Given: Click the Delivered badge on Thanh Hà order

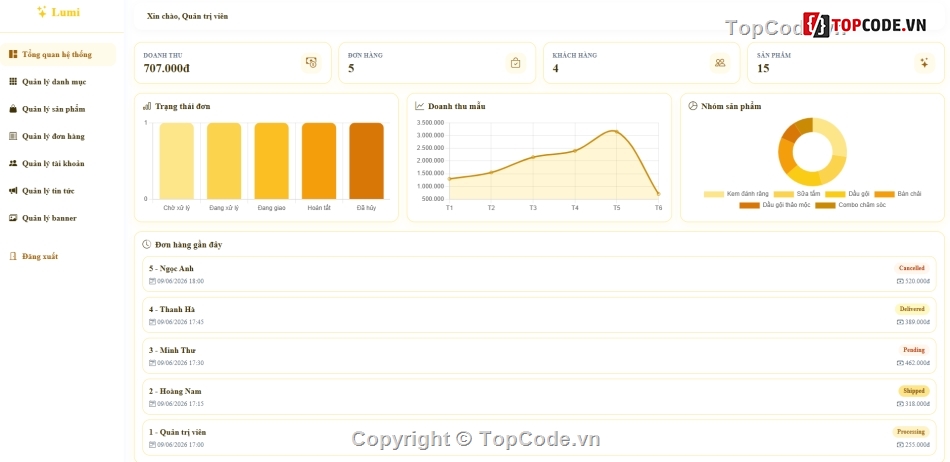Looking at the screenshot, I should 912,309.
